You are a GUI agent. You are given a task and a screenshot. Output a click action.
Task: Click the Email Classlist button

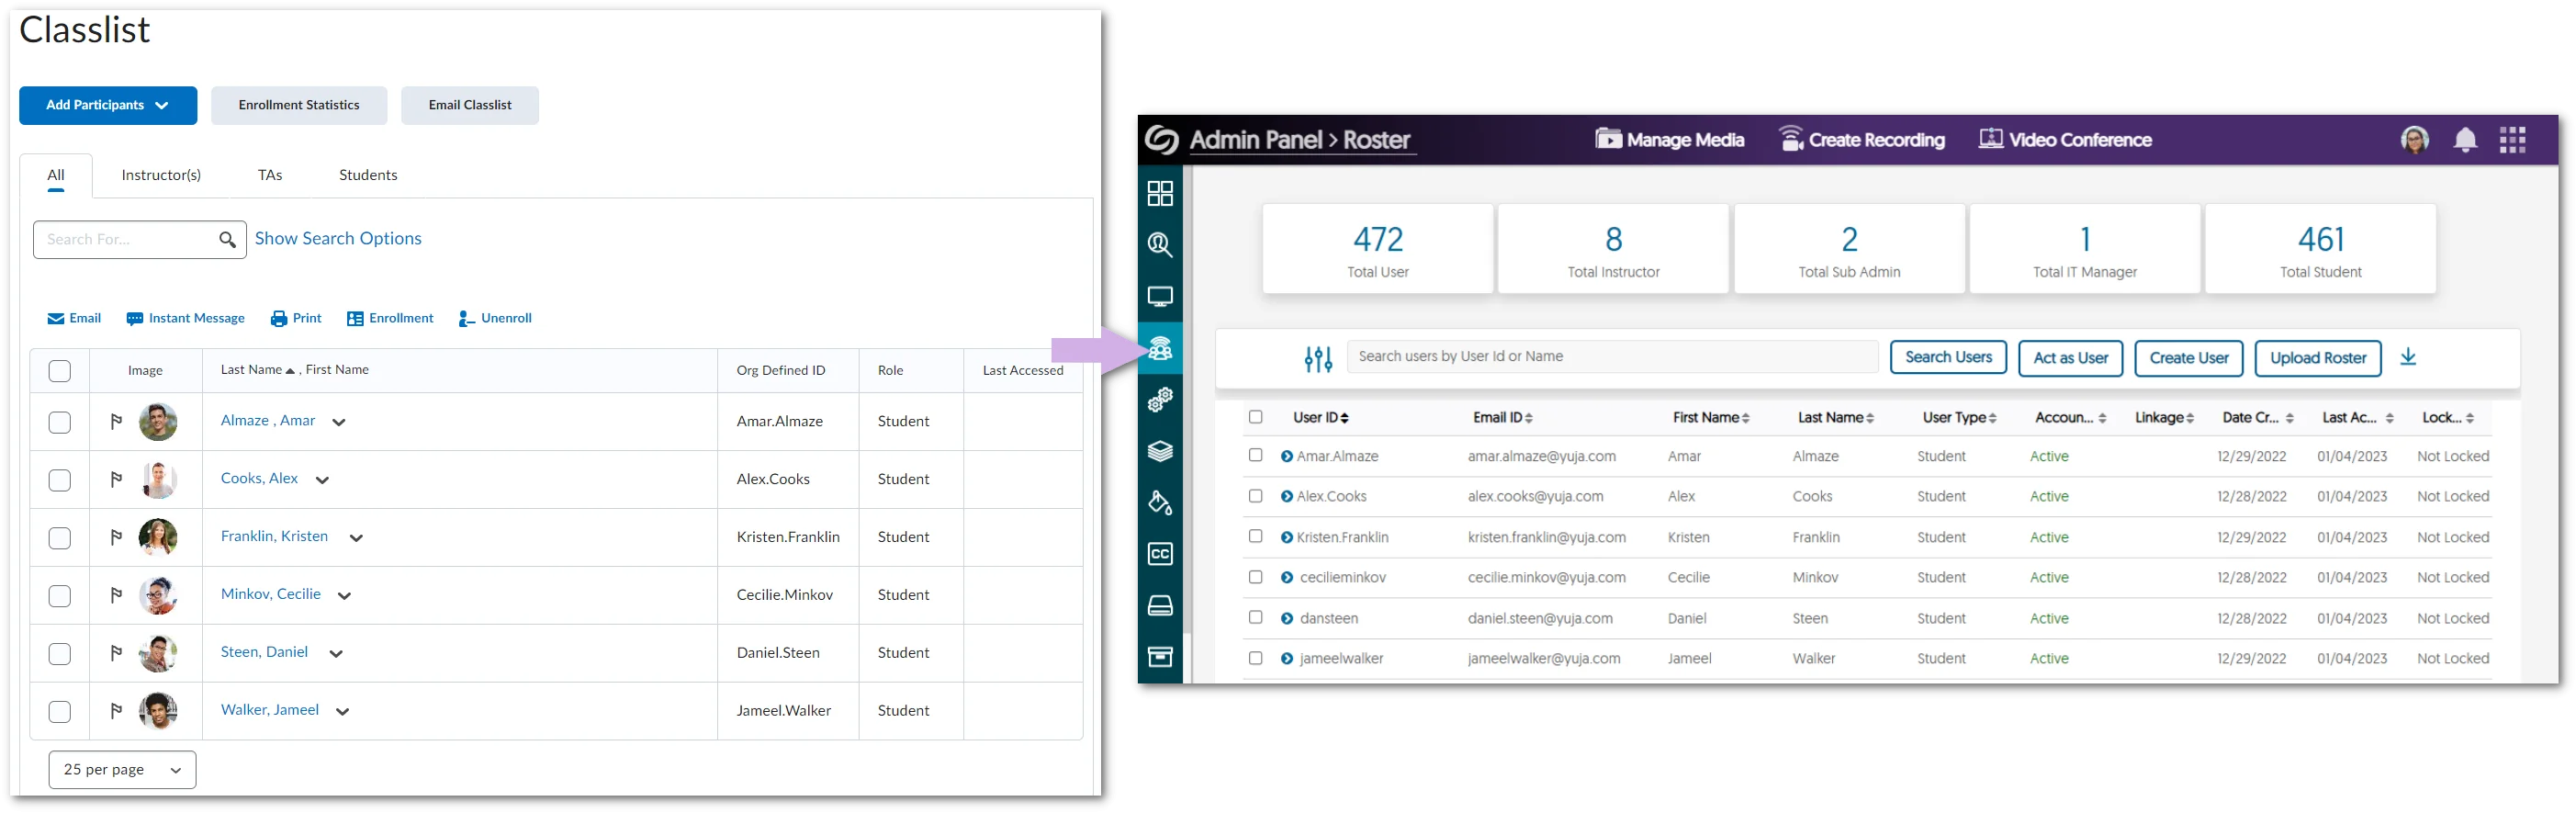click(470, 105)
